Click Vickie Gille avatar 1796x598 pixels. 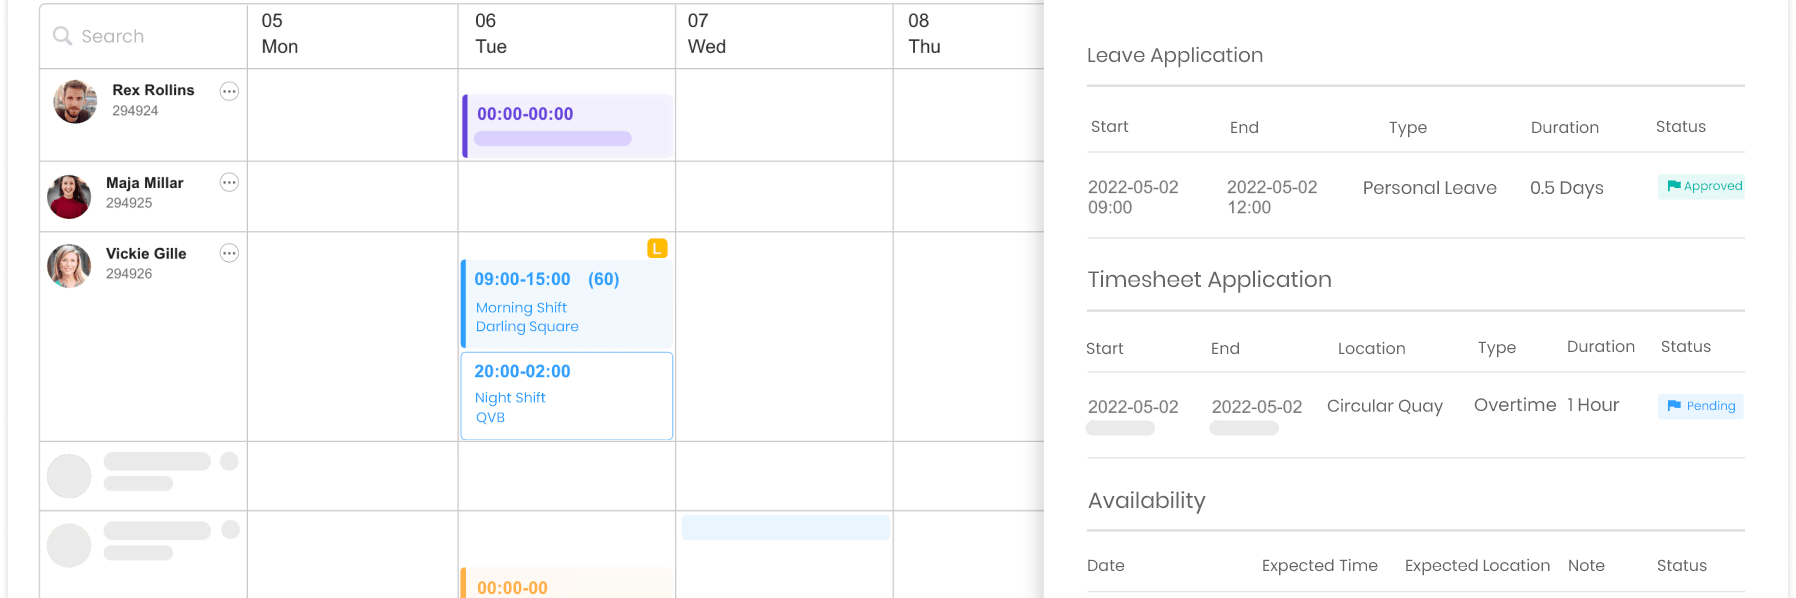pyautogui.click(x=69, y=266)
